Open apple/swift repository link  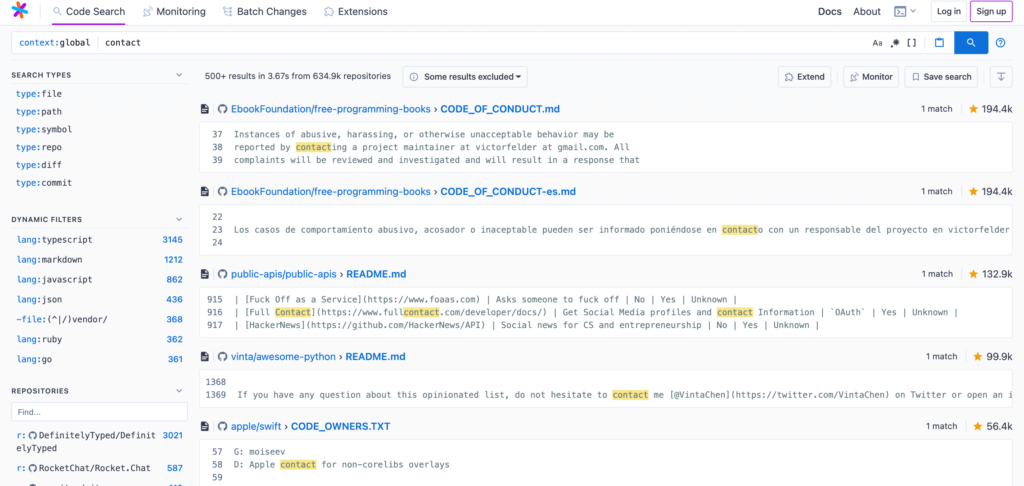(x=255, y=426)
